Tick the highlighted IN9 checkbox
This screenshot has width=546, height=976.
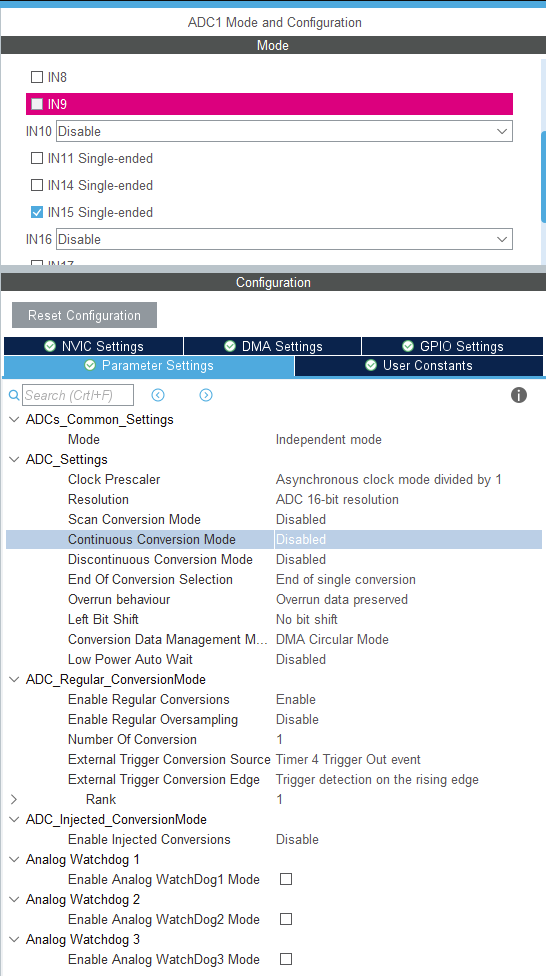click(x=37, y=104)
